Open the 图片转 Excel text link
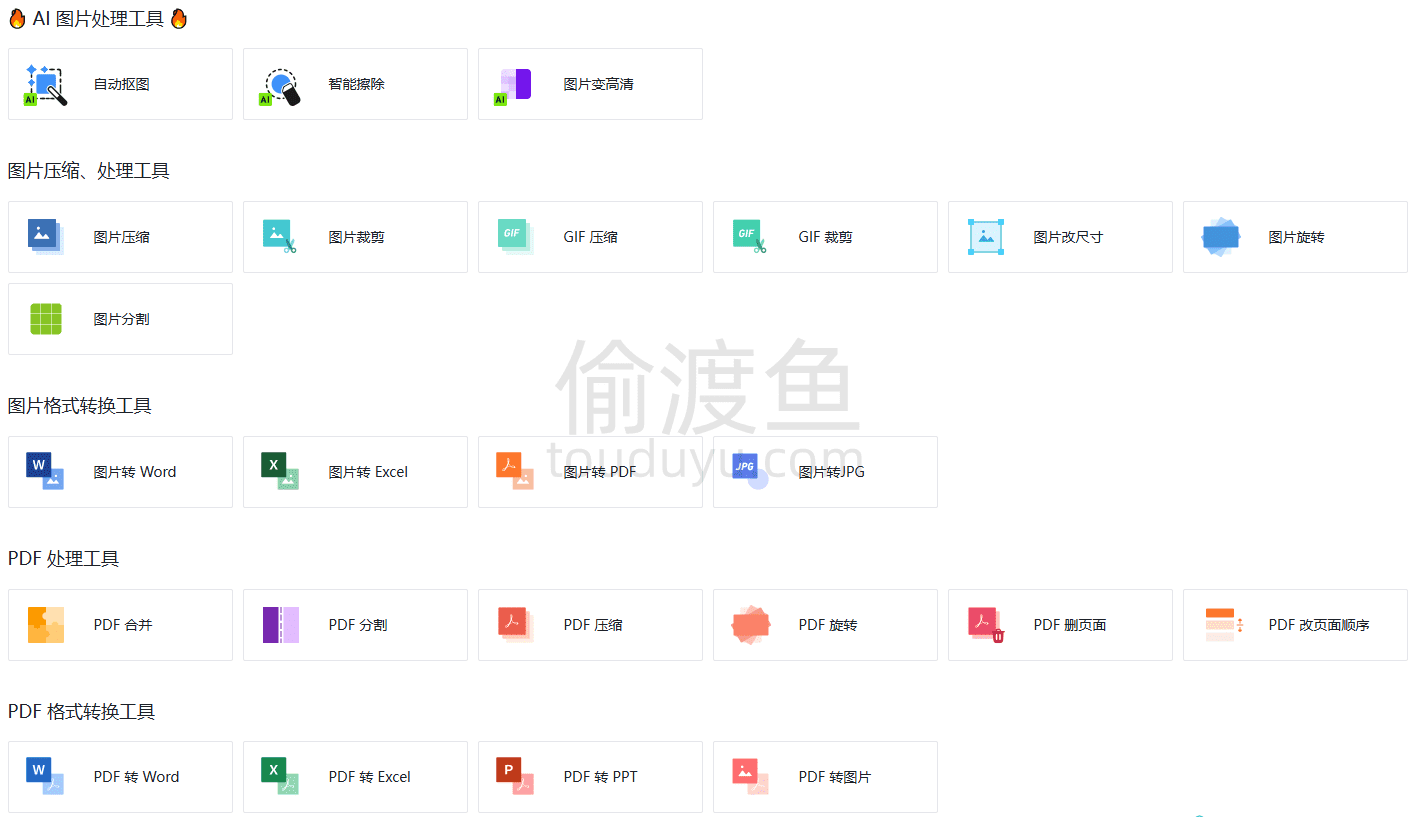Image resolution: width=1413 pixels, height=817 pixels. click(x=369, y=472)
